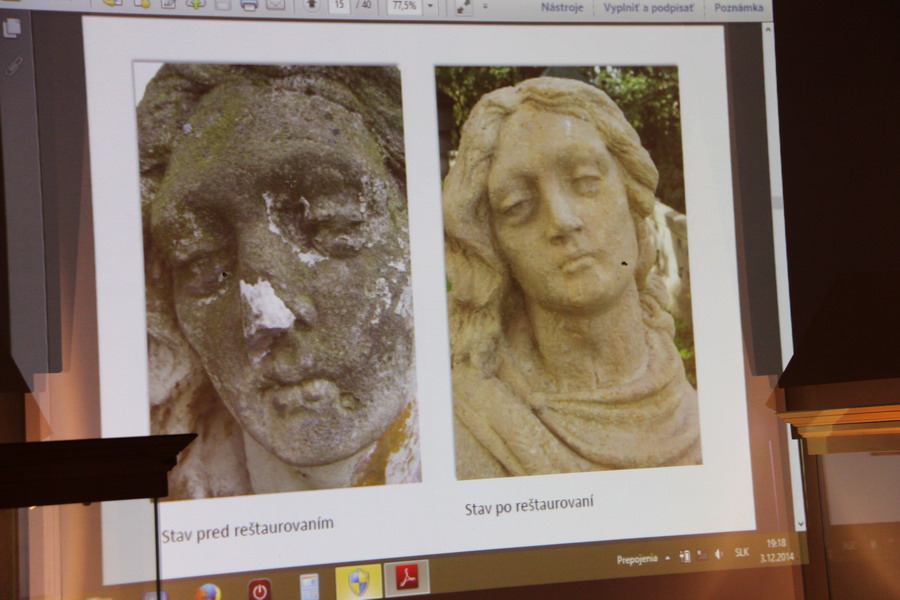The width and height of the screenshot is (900, 600).
Task: Click the upload to cloud icon
Action: (196, 5)
